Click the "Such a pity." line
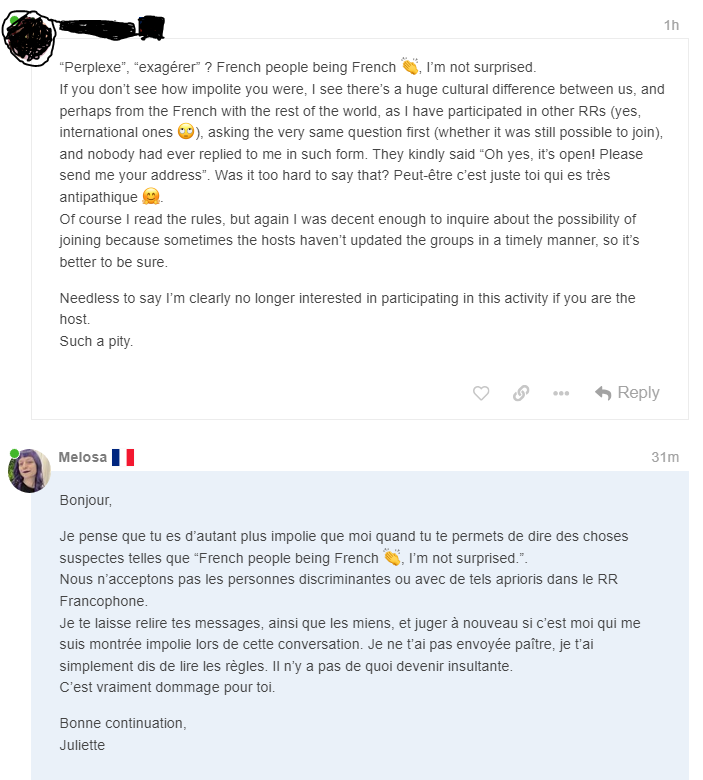 [x=96, y=341]
